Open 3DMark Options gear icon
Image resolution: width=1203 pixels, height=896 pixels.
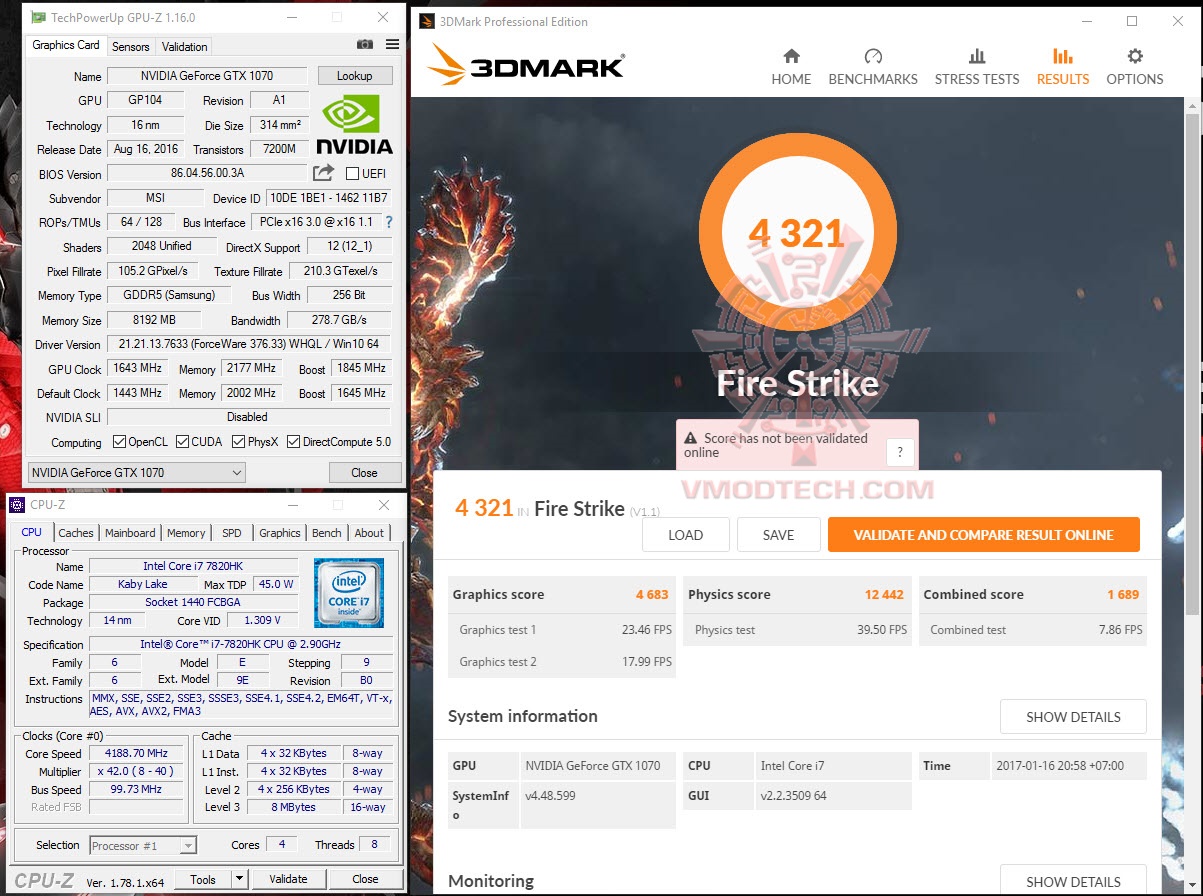click(1135, 56)
